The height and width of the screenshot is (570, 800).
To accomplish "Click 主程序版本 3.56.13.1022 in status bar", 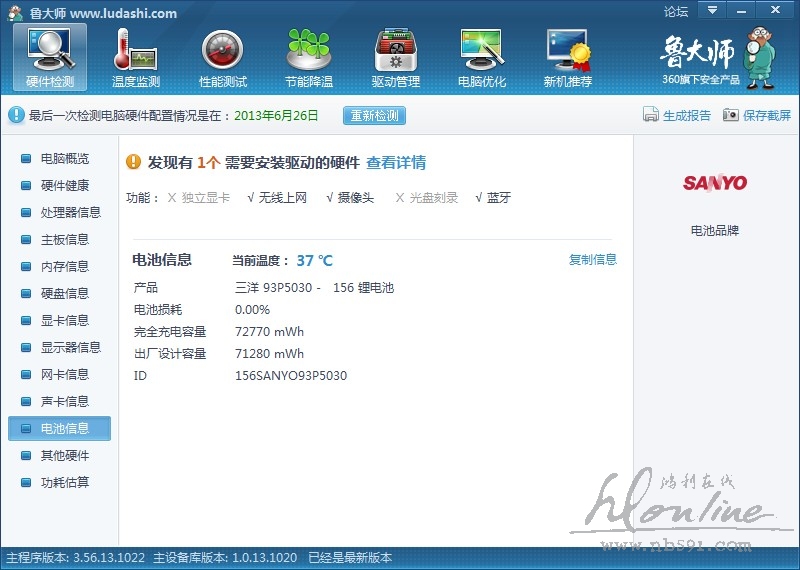I will tap(76, 558).
